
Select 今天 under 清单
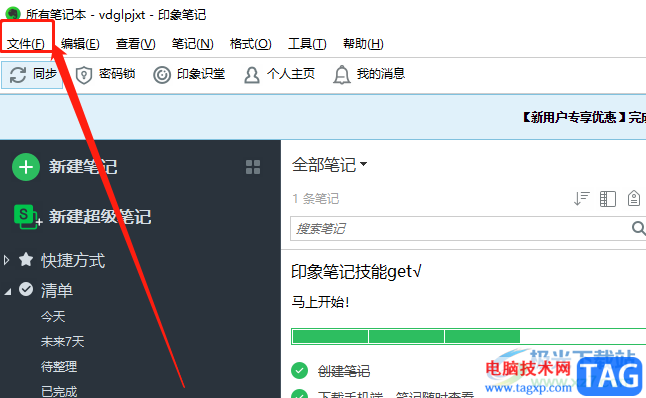[53, 317]
